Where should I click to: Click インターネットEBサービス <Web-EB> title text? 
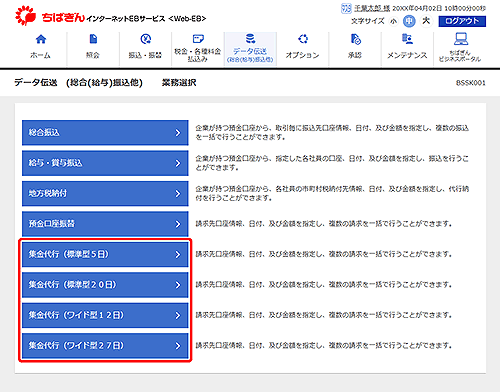(146, 19)
